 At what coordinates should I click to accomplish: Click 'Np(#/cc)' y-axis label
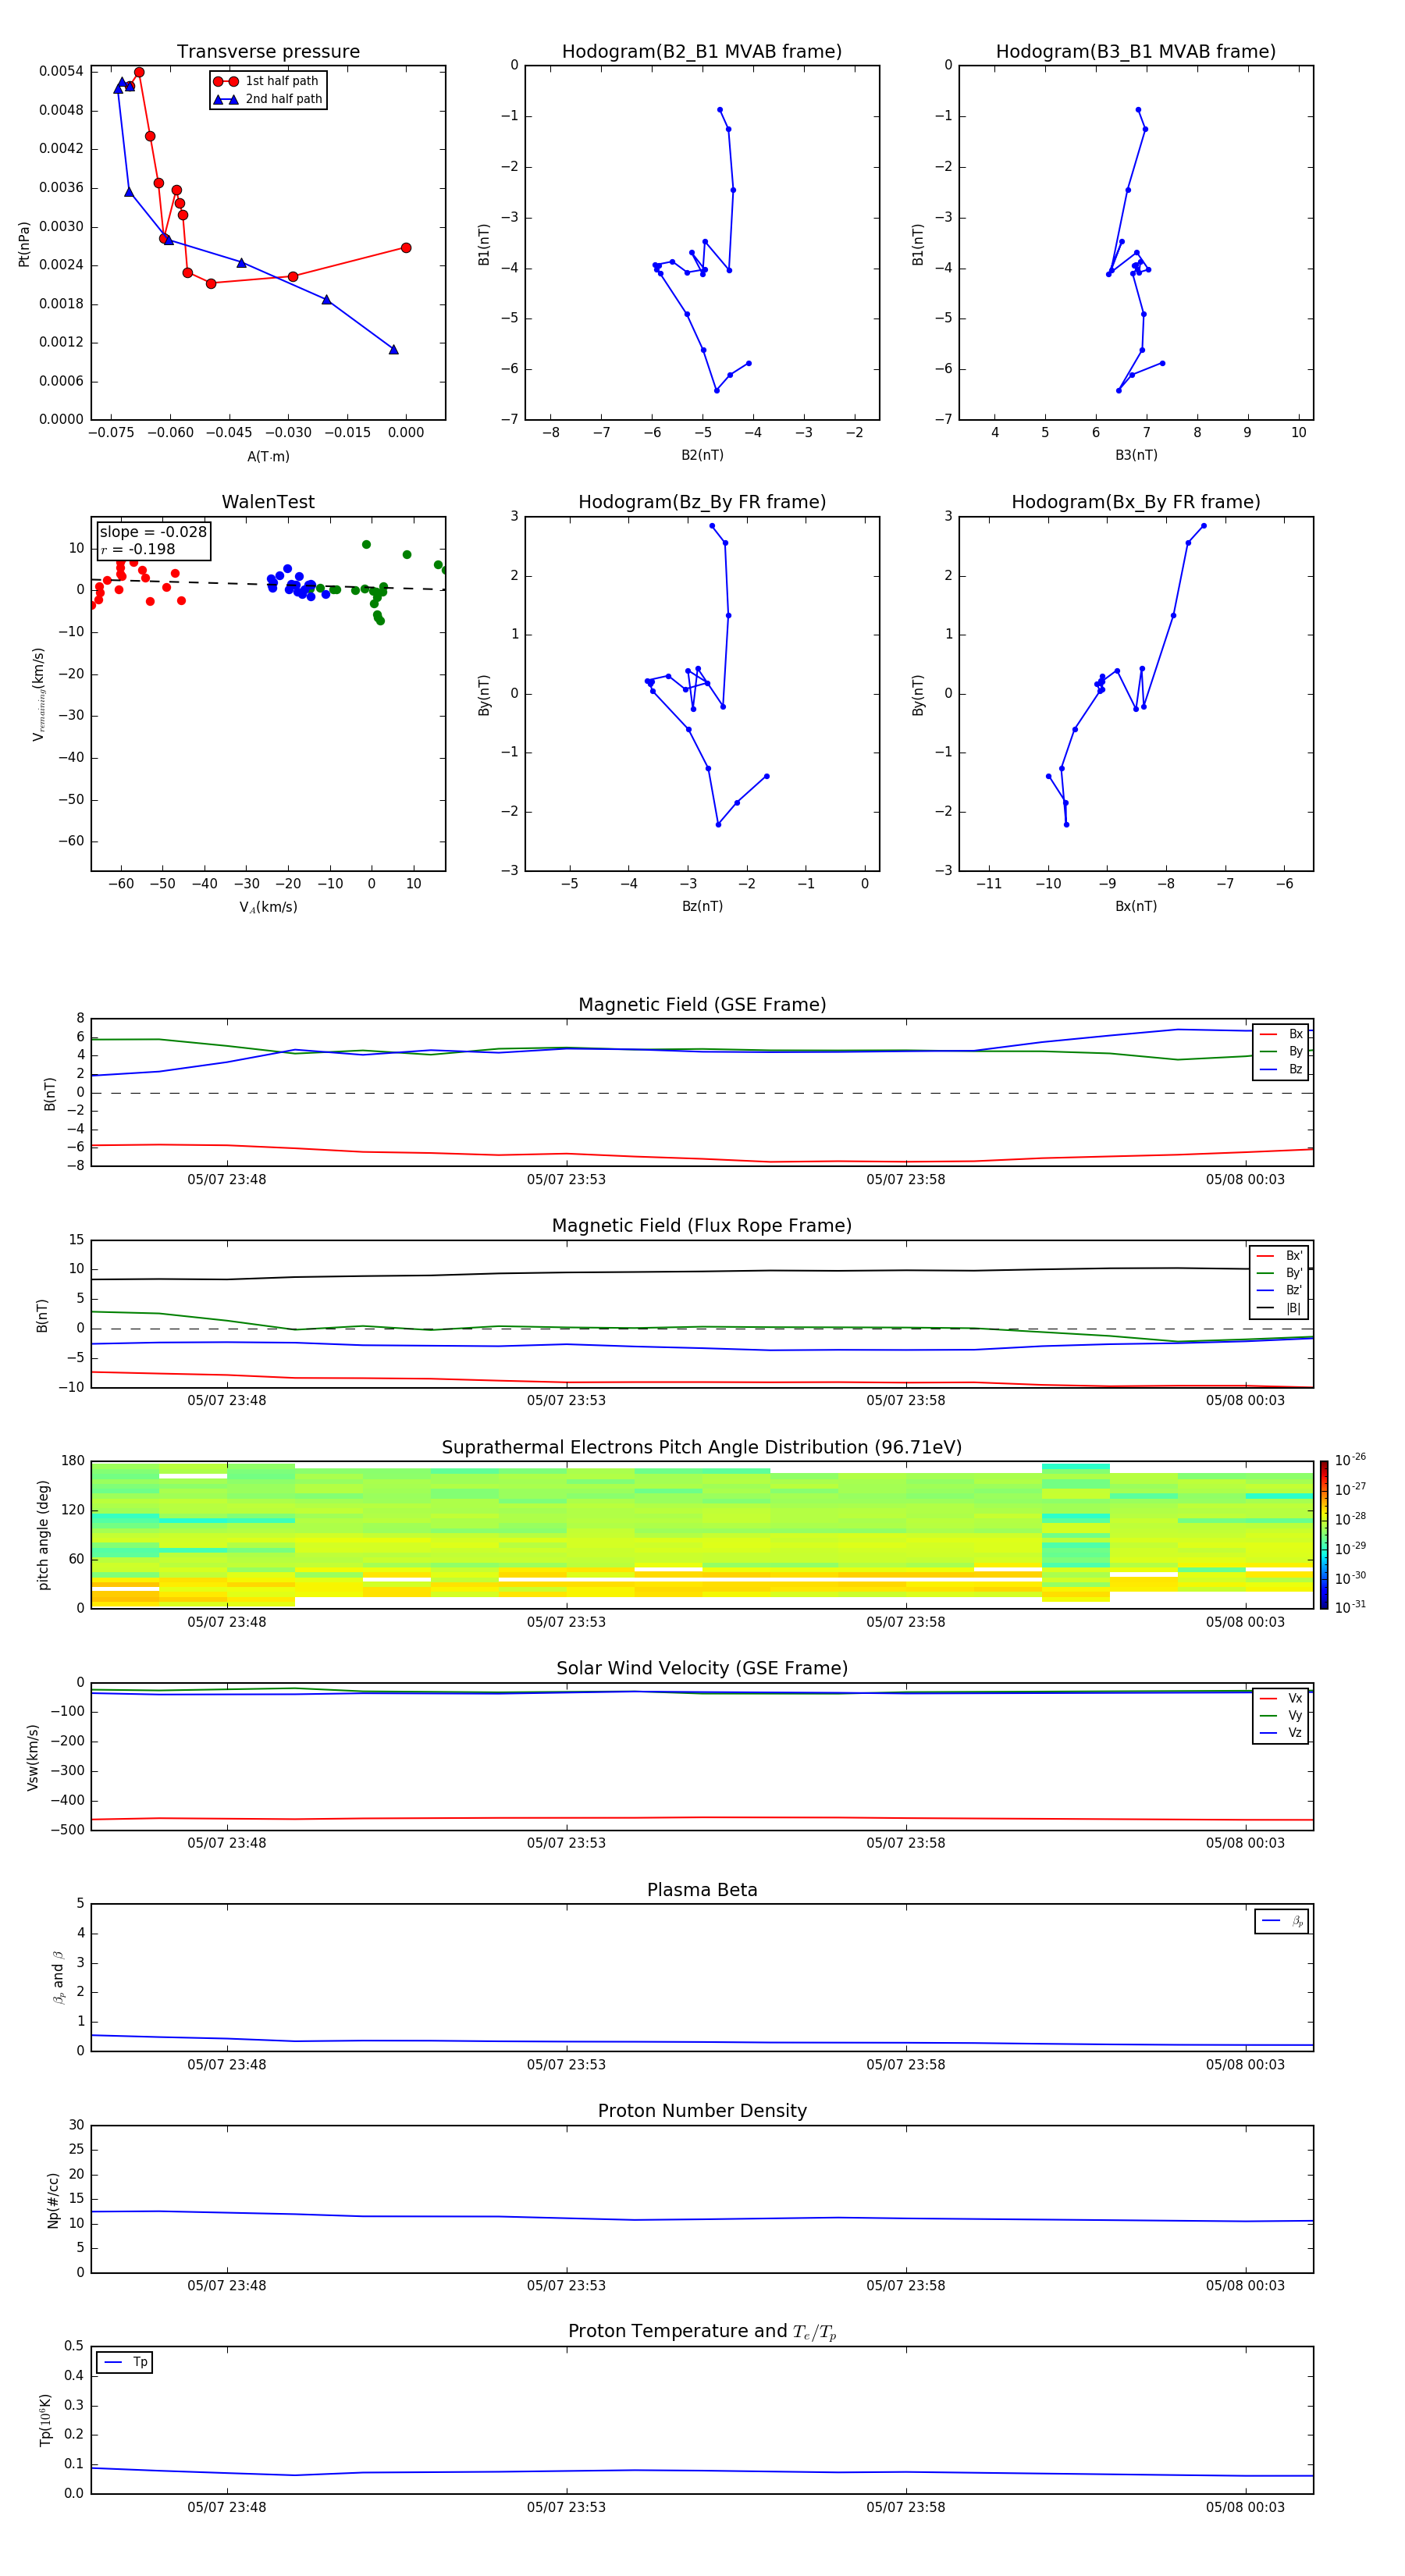(x=53, y=2200)
